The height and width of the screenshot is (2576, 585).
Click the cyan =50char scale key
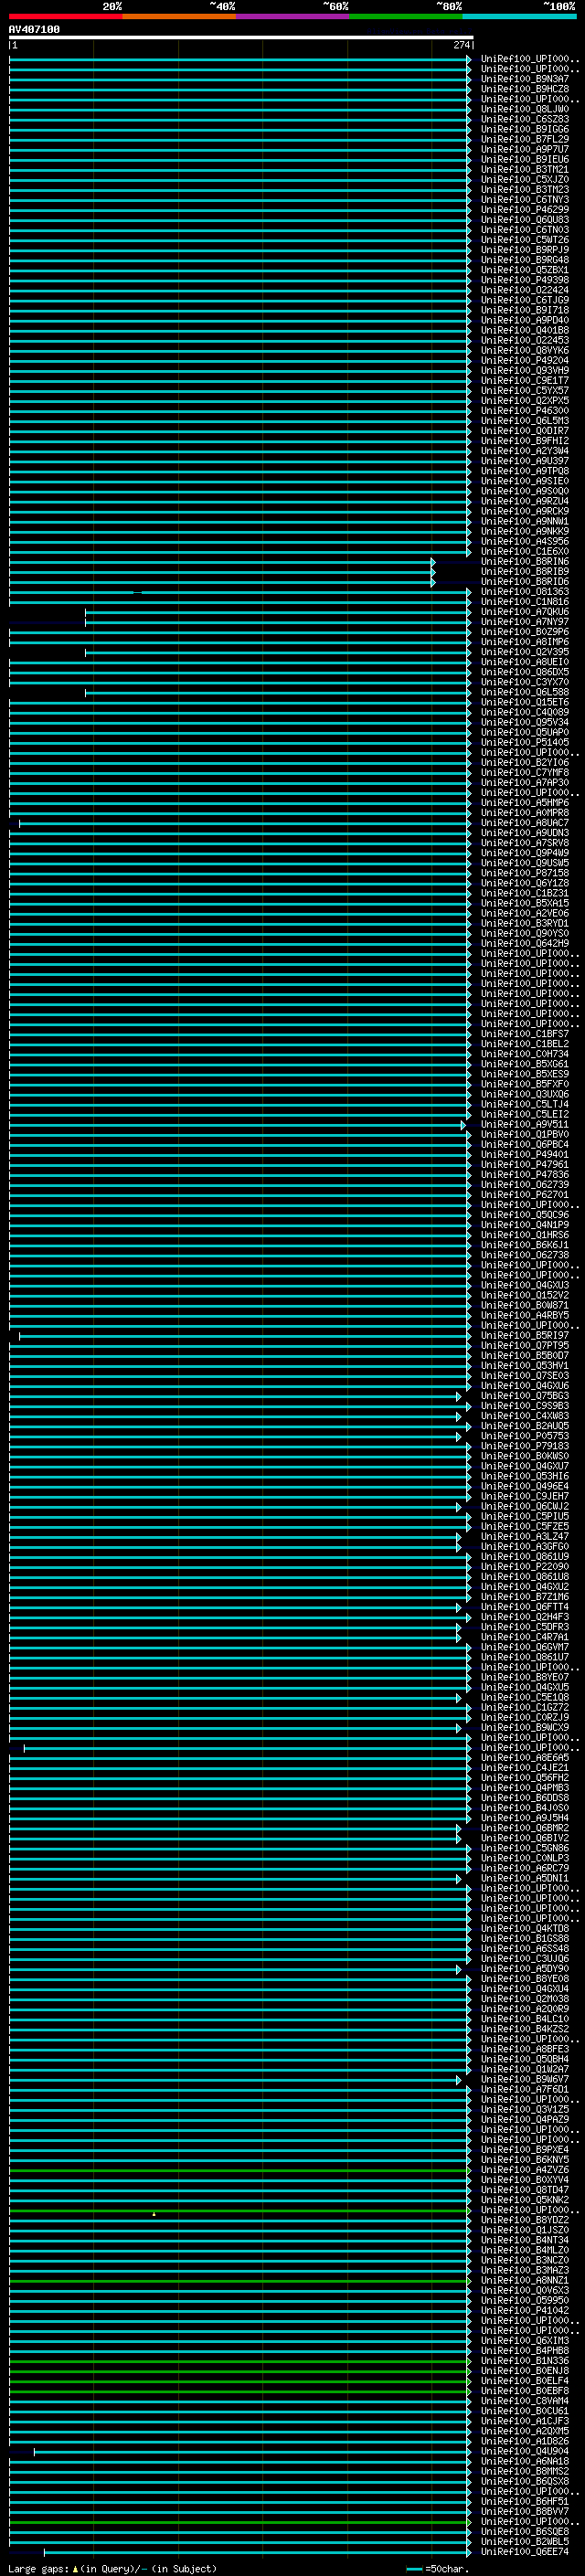point(437,2569)
